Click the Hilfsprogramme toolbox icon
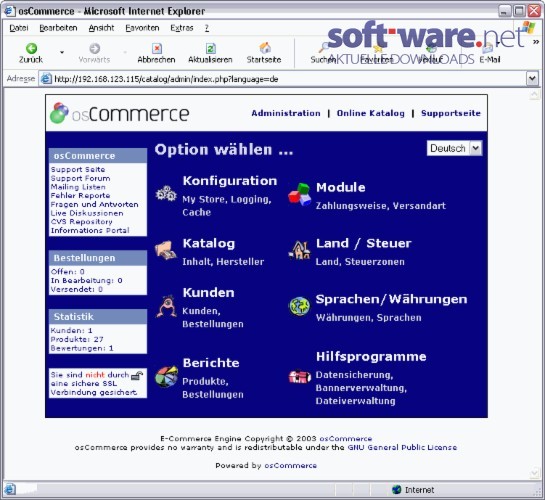Image resolution: width=545 pixels, height=500 pixels. coord(300,376)
